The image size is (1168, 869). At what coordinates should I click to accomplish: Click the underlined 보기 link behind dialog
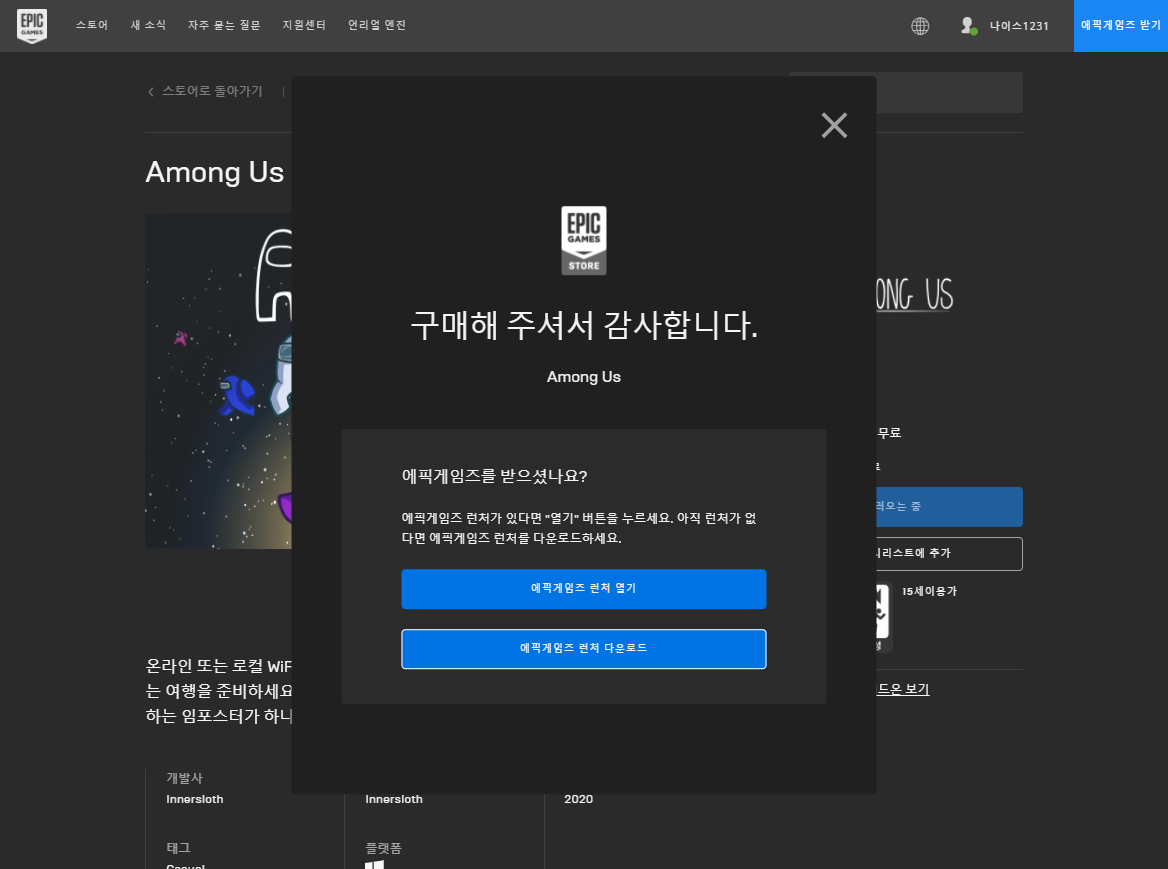[903, 689]
